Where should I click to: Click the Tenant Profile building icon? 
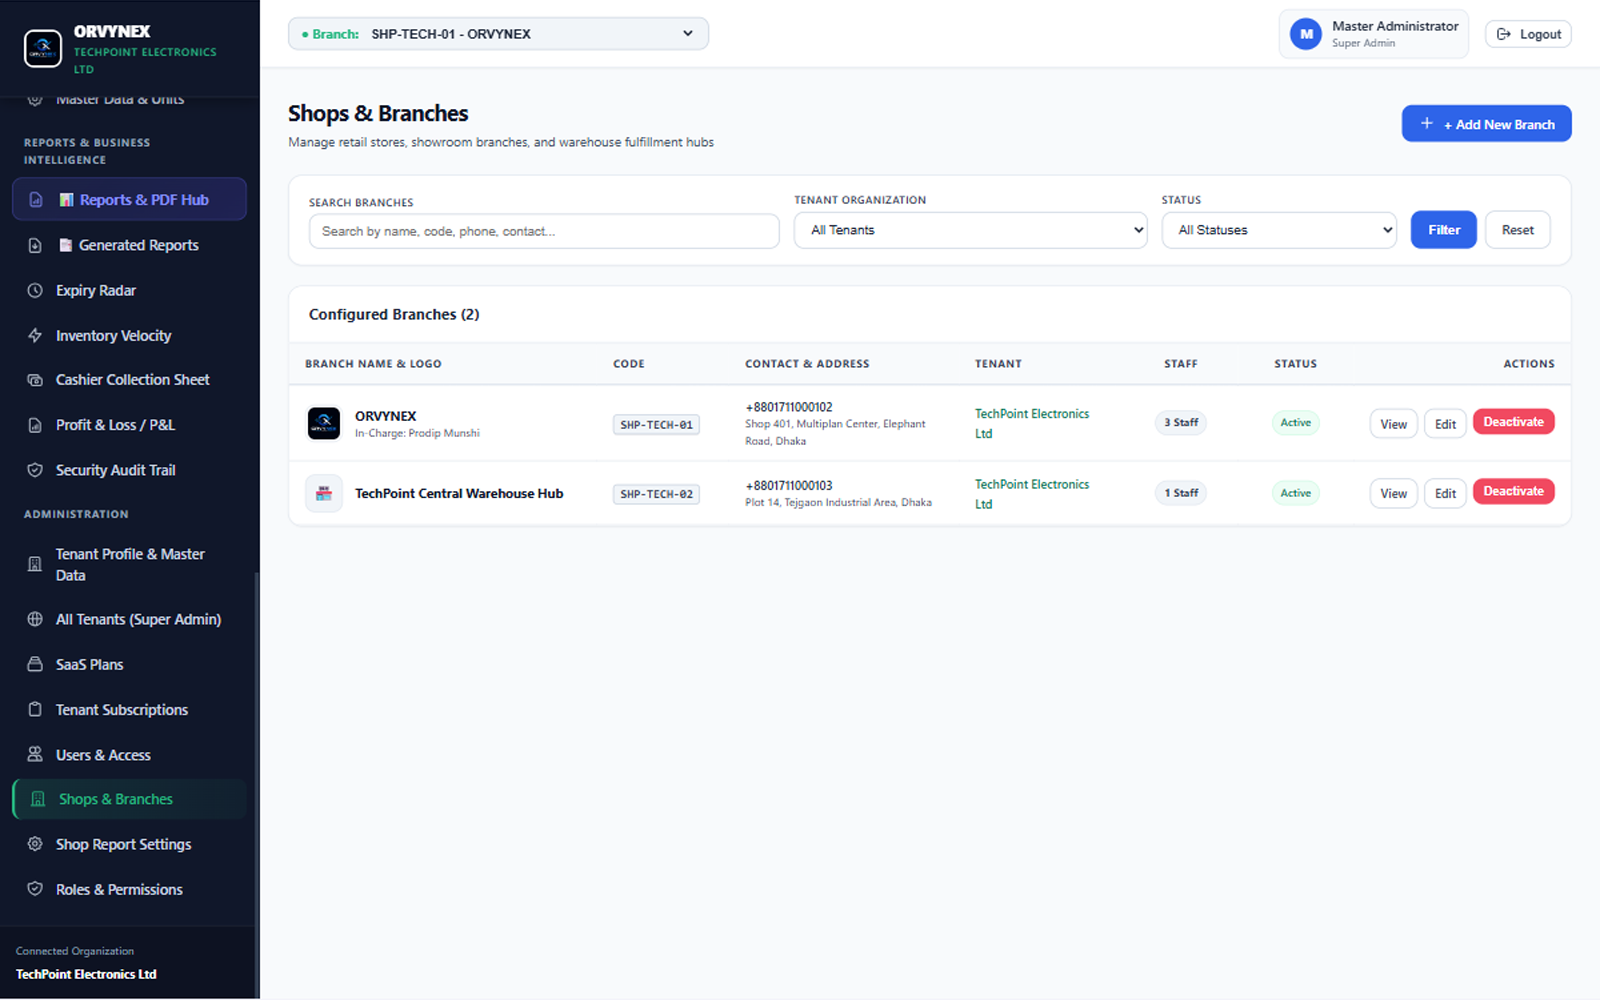pyautogui.click(x=35, y=564)
